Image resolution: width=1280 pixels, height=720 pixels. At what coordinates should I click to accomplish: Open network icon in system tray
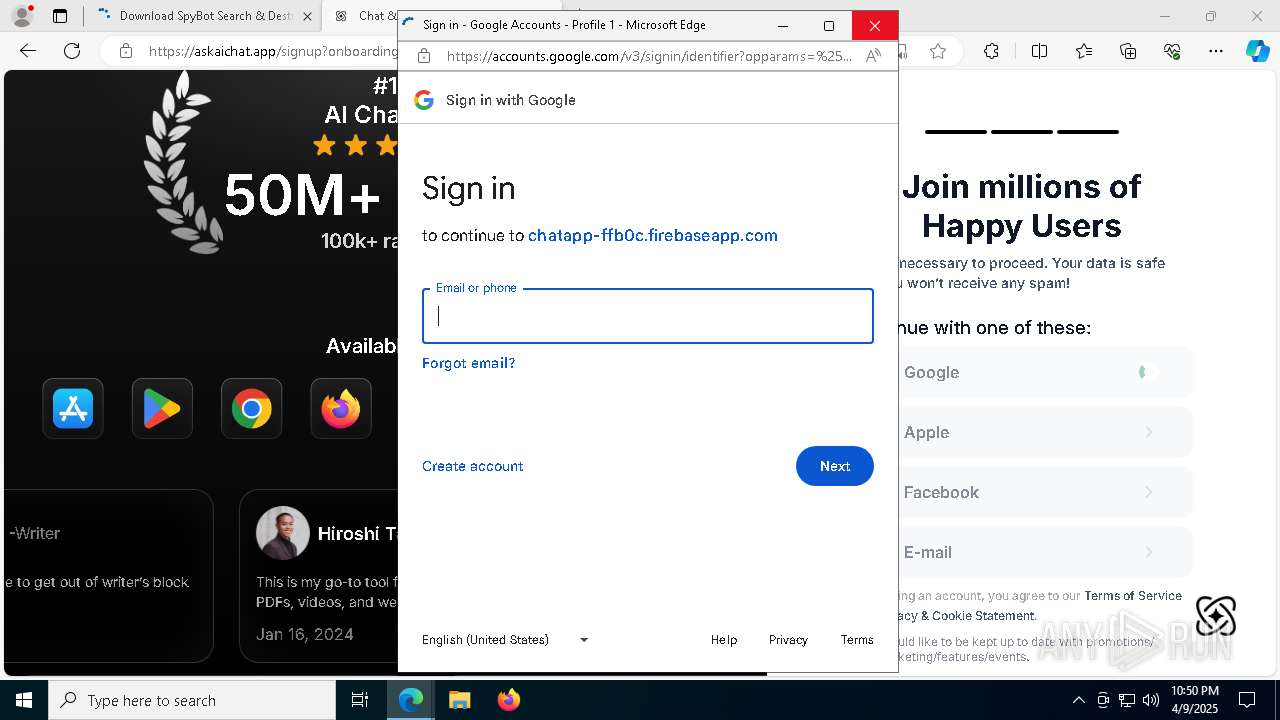[1127, 700]
